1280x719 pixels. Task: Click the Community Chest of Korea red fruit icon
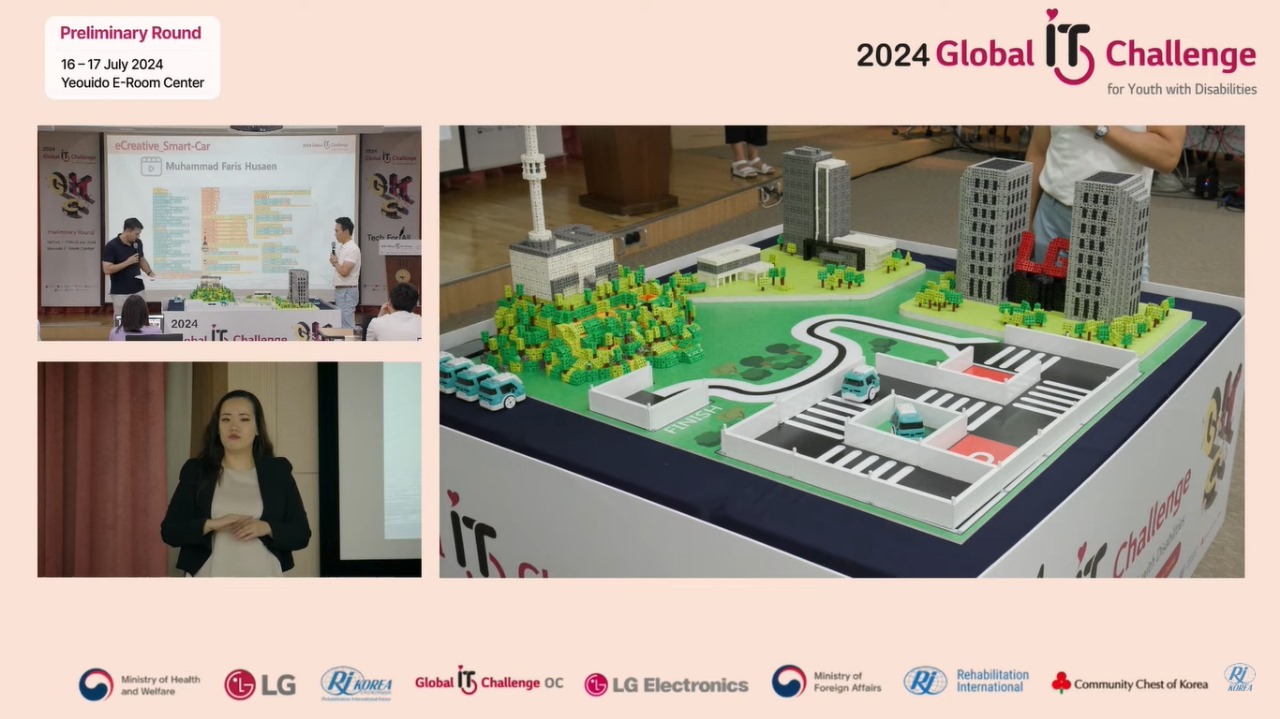[1061, 683]
